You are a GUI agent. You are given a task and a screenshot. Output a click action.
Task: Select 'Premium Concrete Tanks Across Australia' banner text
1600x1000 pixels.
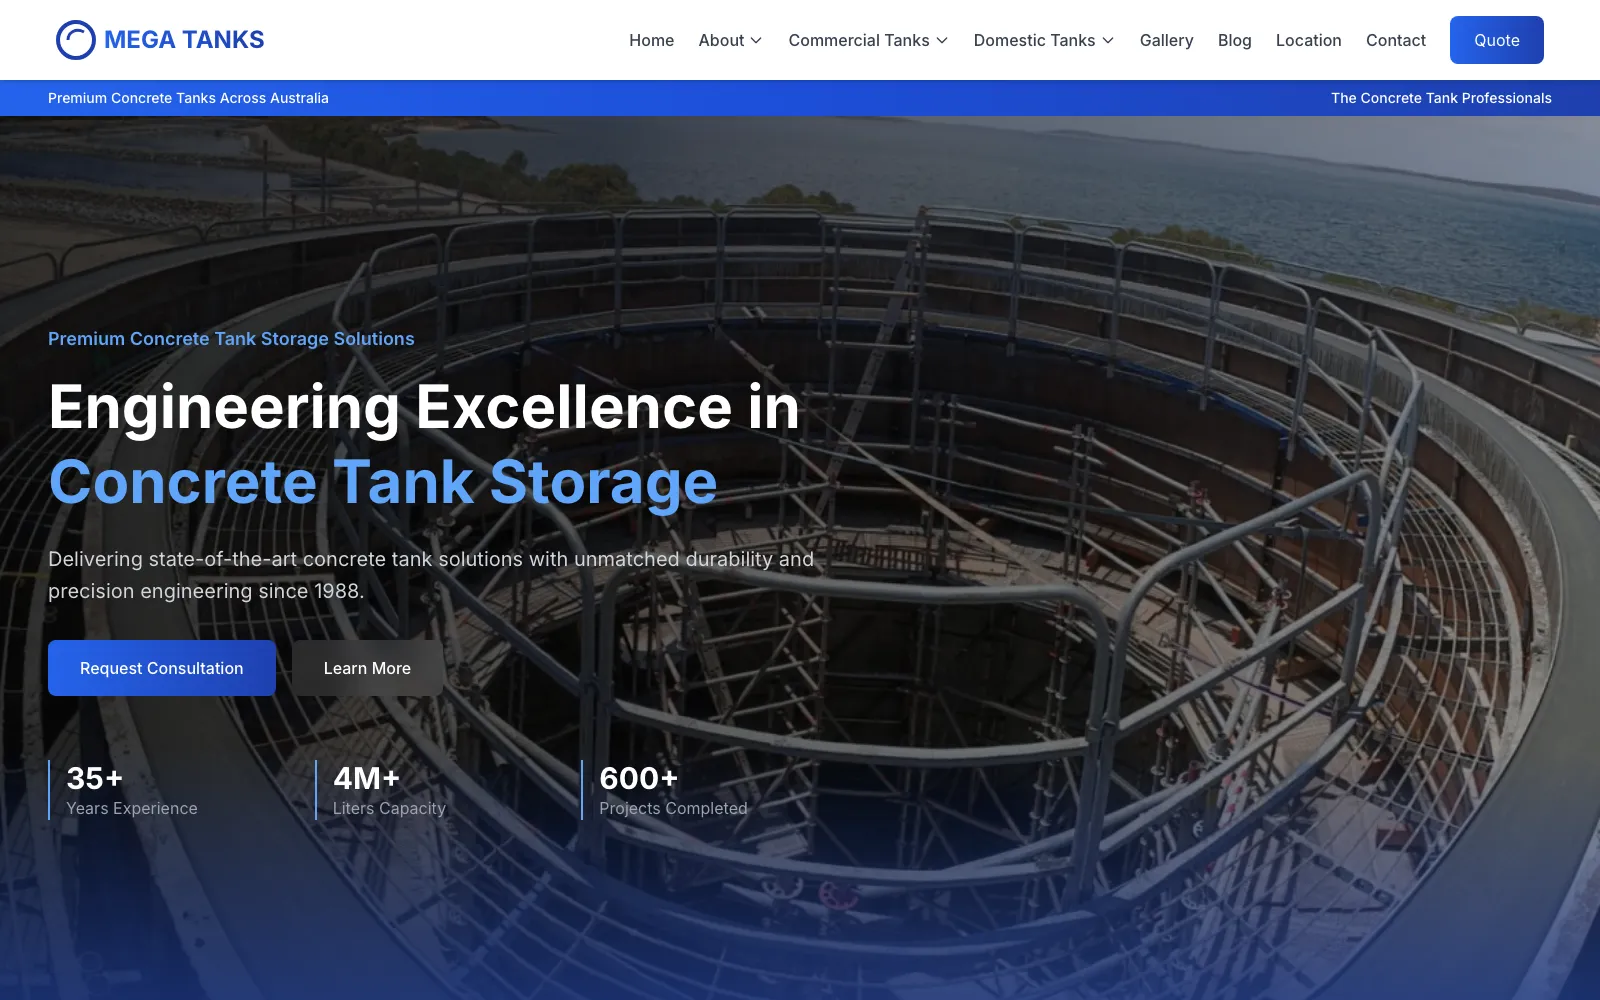pyautogui.click(x=188, y=98)
